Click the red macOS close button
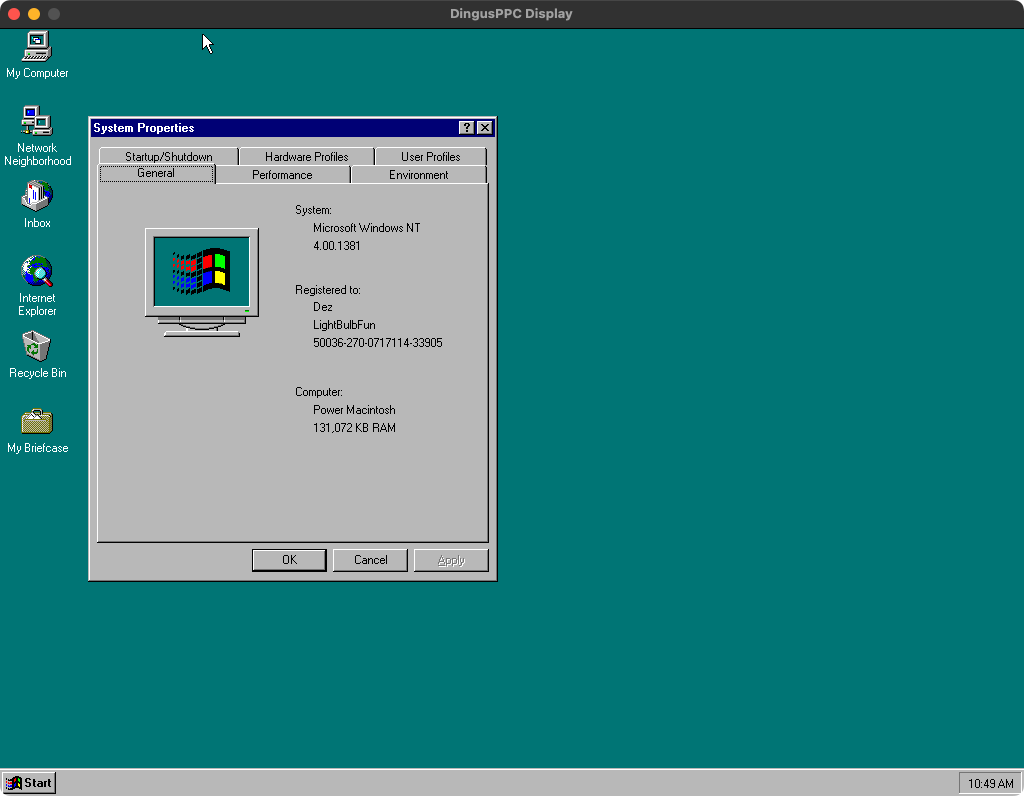The height and width of the screenshot is (796, 1024). [x=14, y=14]
